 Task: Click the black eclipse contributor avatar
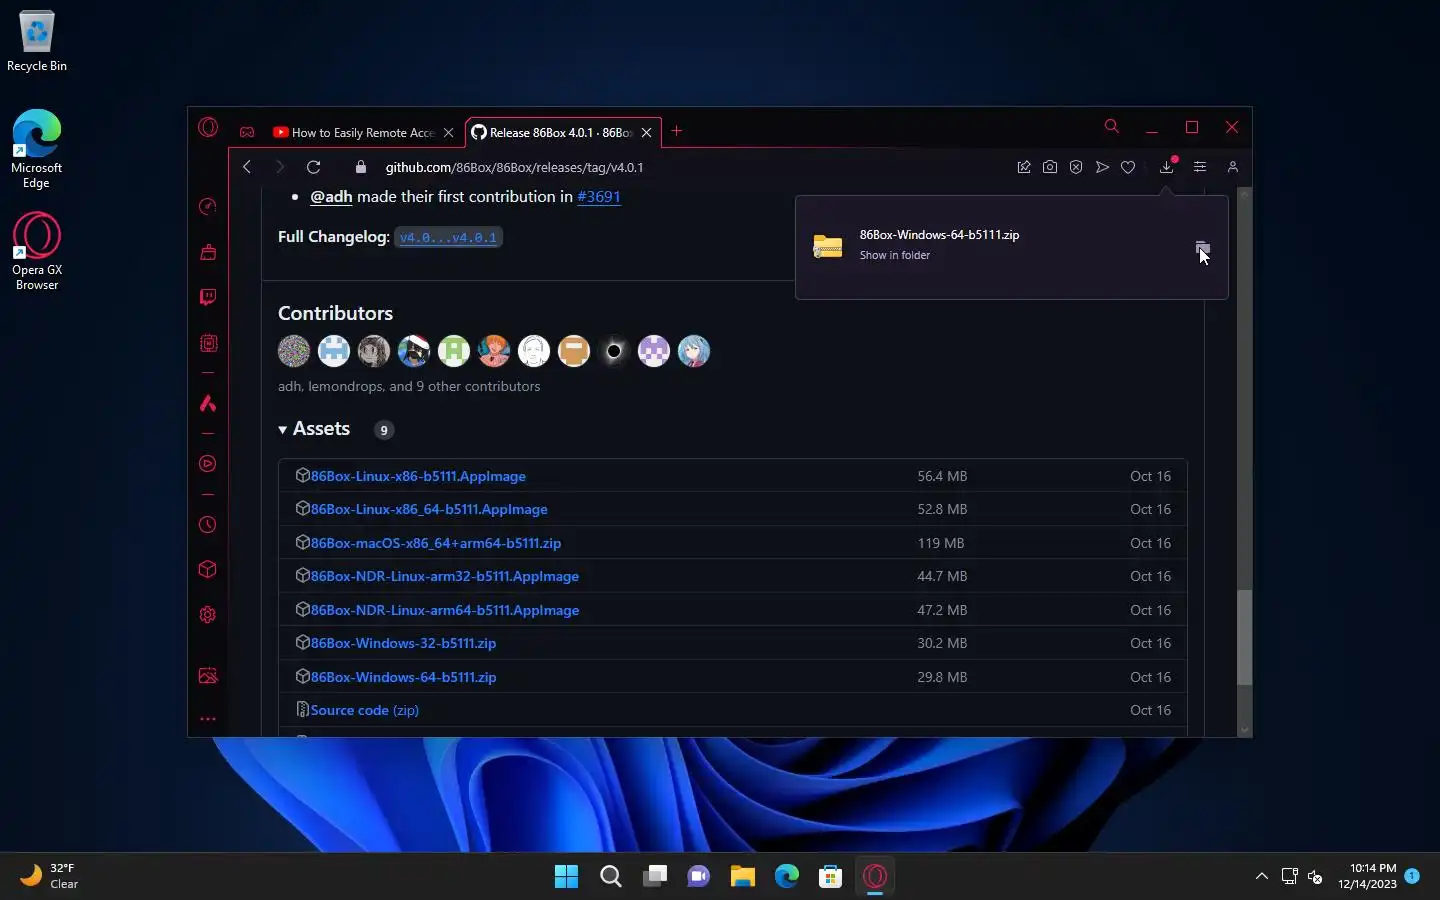[x=614, y=351]
